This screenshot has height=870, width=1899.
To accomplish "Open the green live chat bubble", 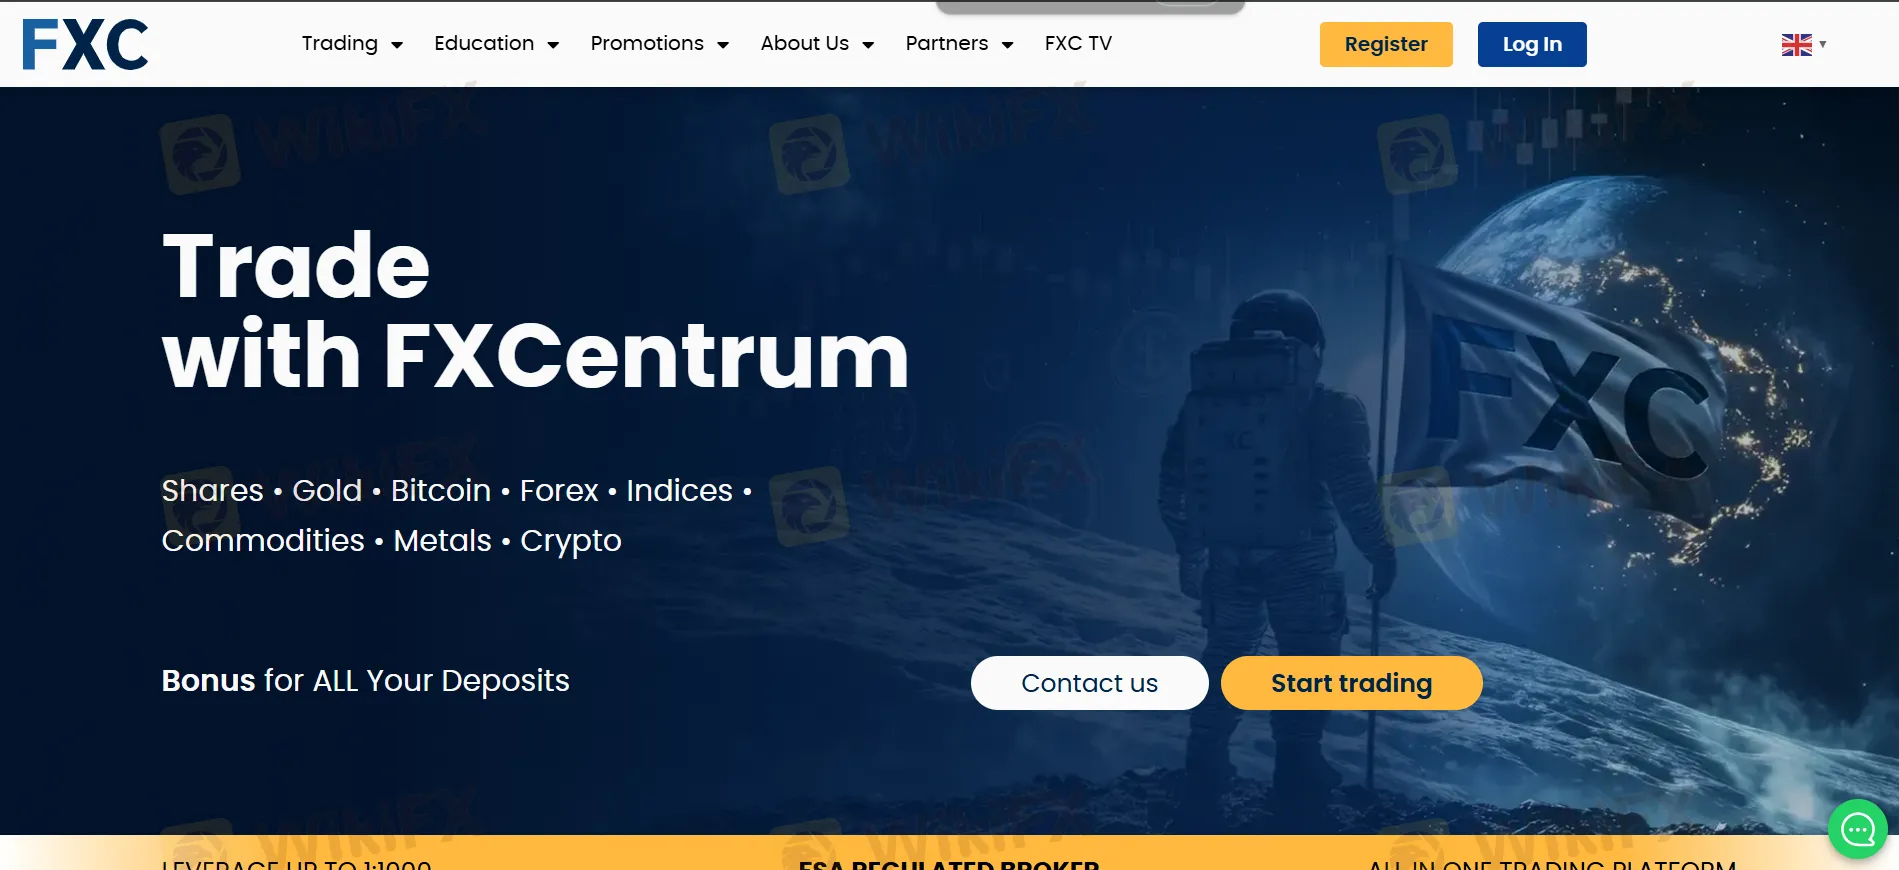I will (x=1857, y=829).
